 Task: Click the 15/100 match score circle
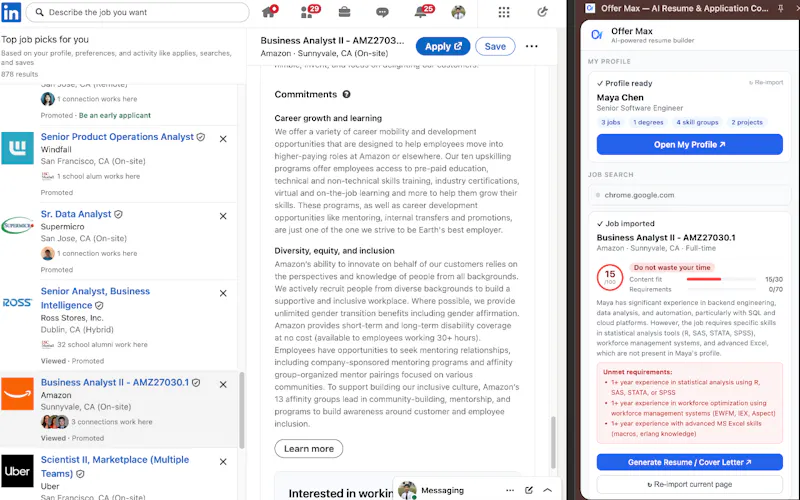click(610, 278)
